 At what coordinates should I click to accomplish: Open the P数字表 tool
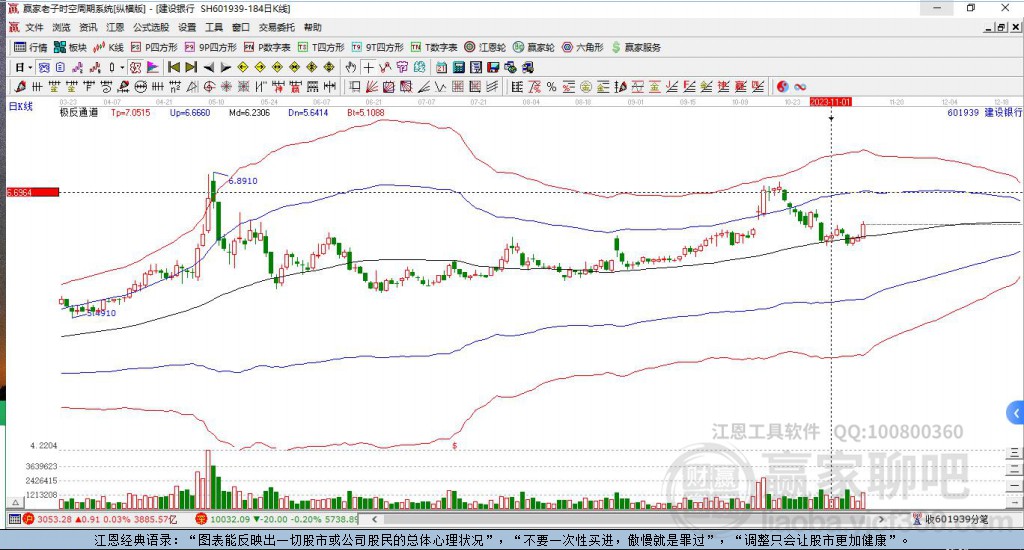(x=267, y=47)
